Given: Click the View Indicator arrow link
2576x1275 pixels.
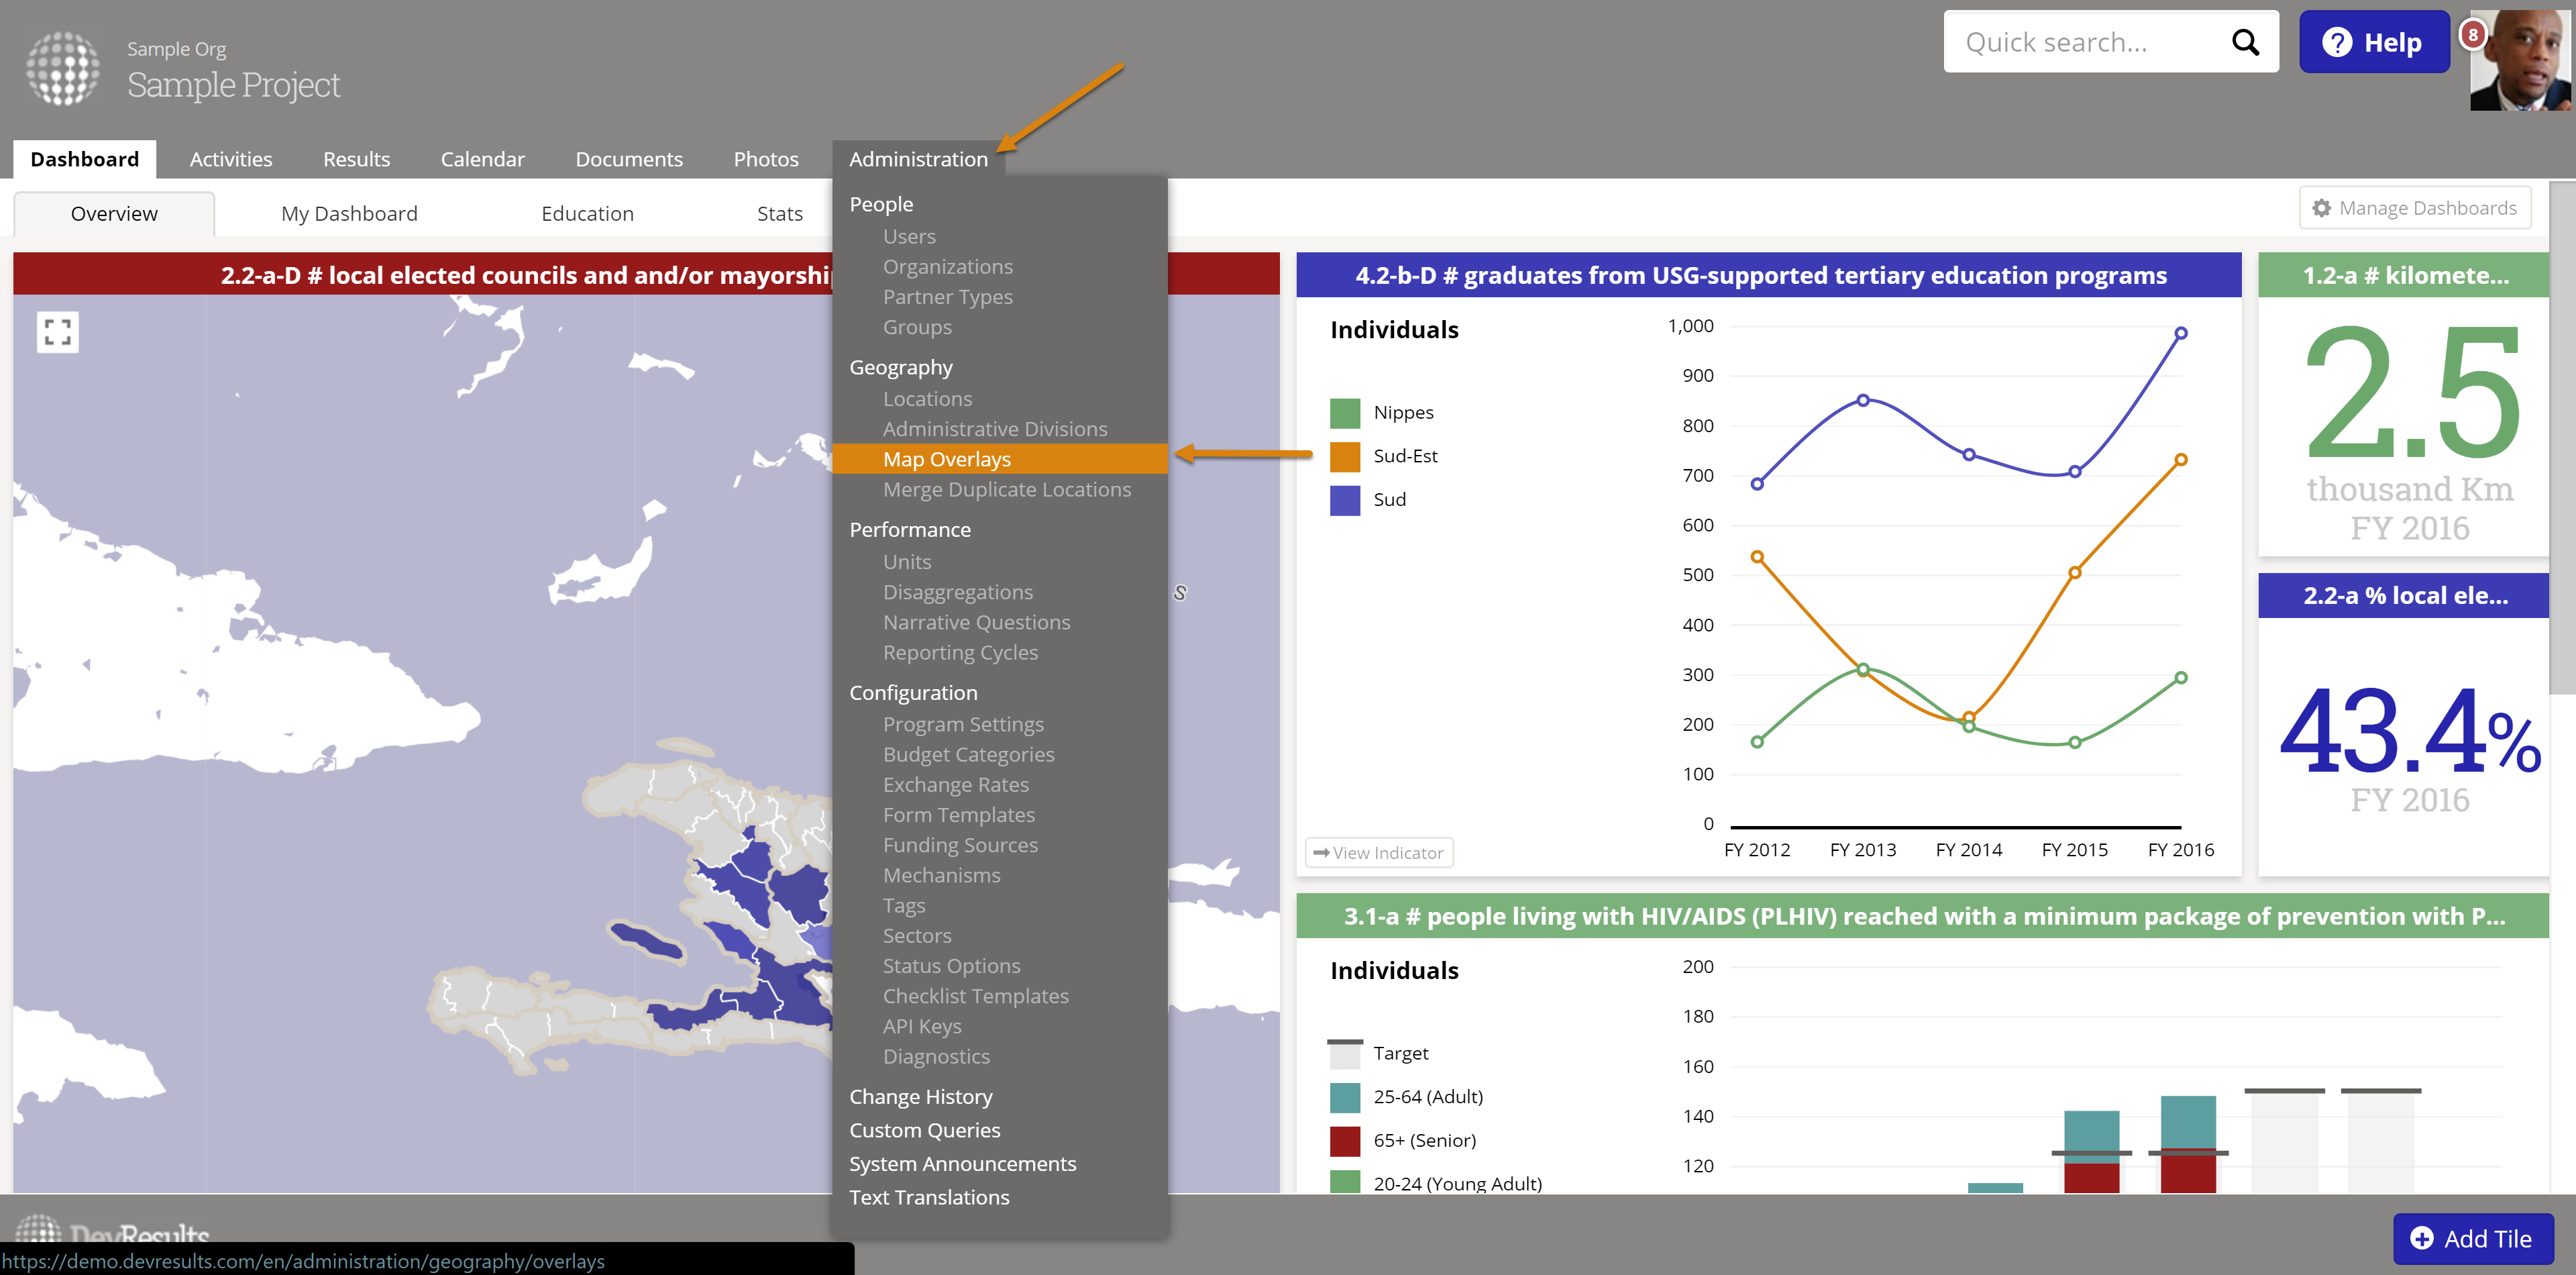Looking at the screenshot, I should click(1379, 853).
